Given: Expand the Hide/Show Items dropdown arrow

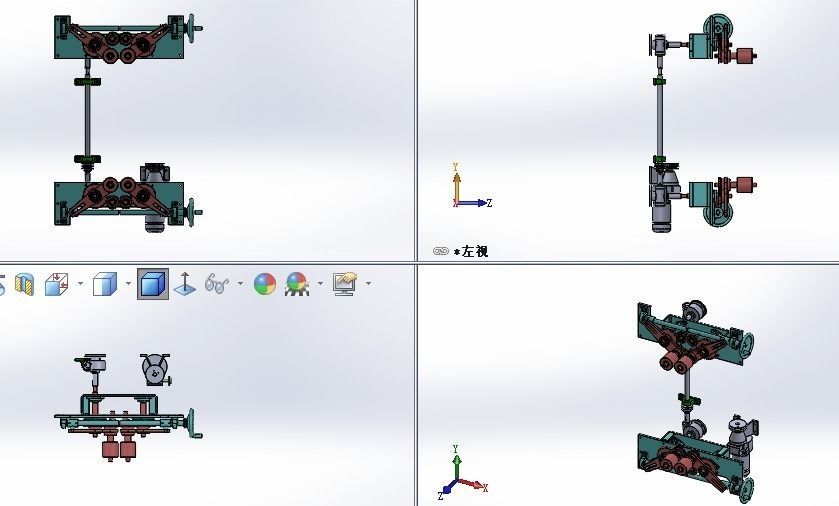Looking at the screenshot, I should (240, 283).
